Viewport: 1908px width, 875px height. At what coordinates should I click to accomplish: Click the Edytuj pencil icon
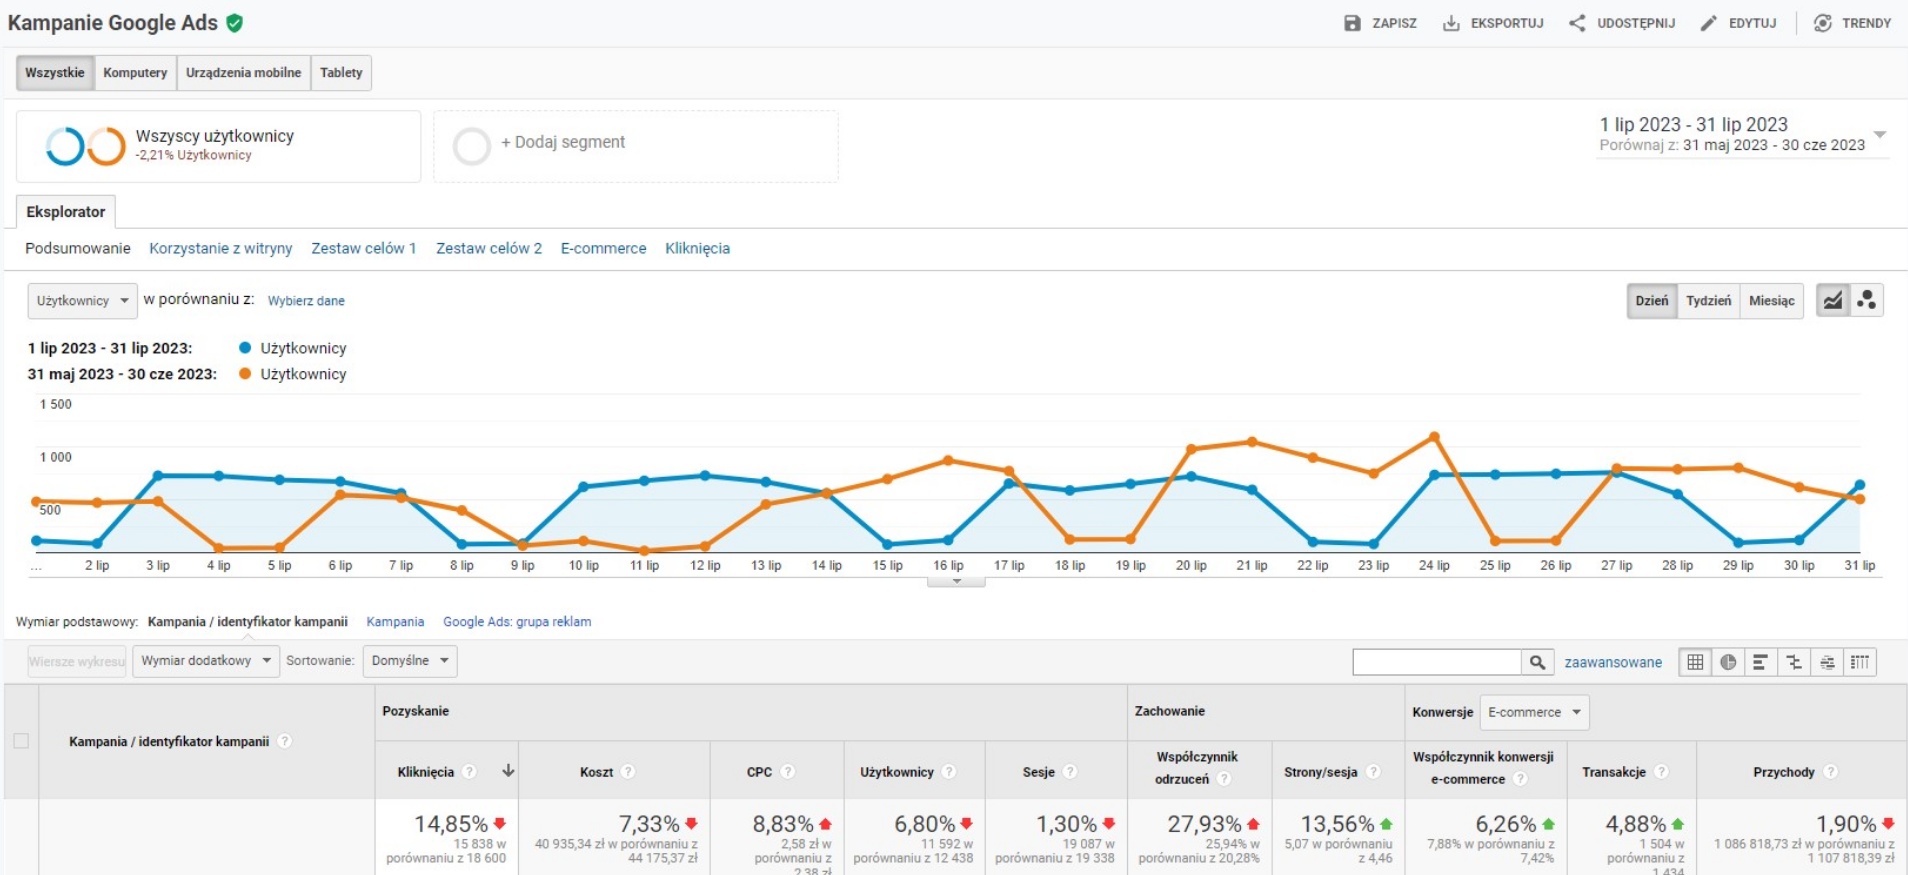[x=1709, y=23]
